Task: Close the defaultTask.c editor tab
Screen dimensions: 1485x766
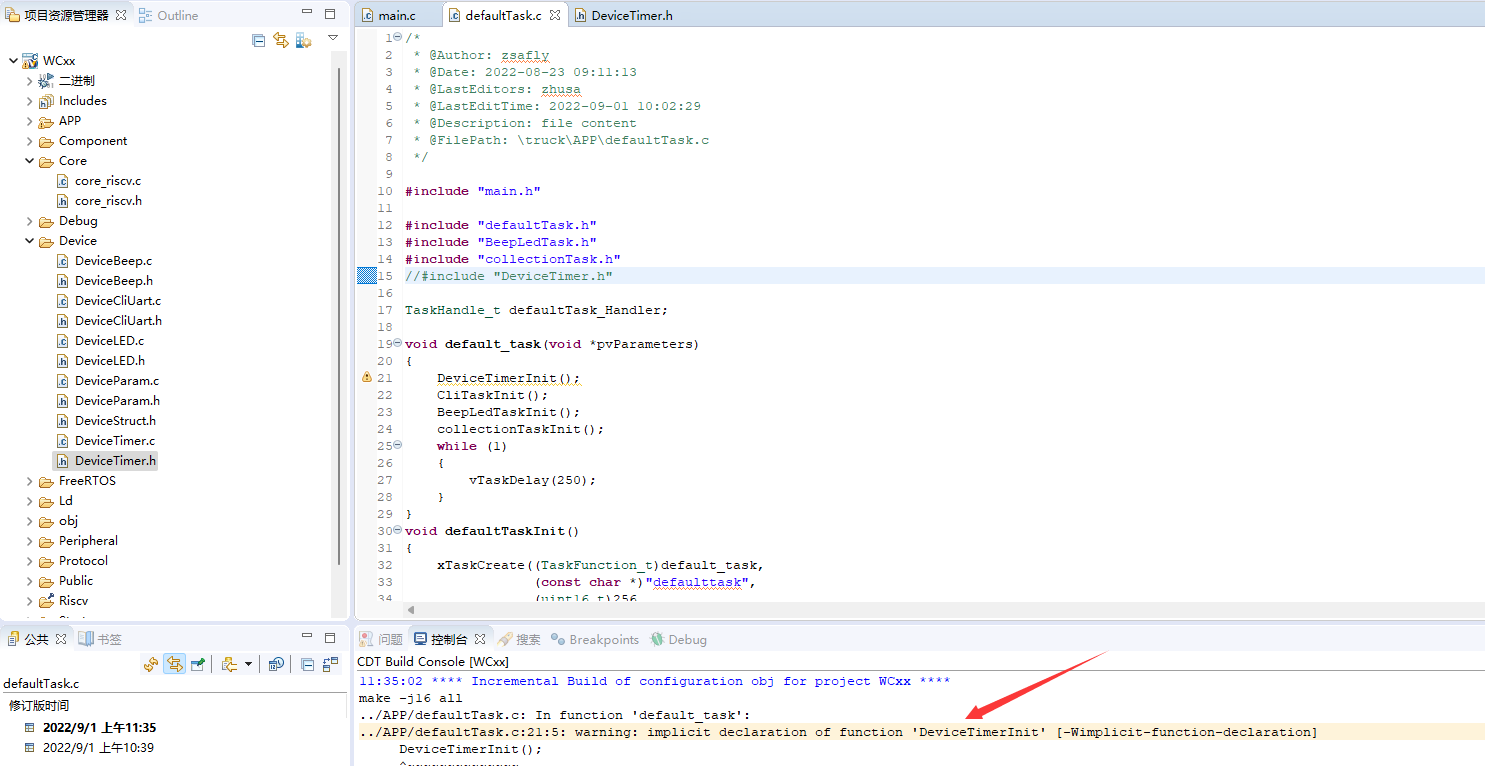Action: coord(555,15)
